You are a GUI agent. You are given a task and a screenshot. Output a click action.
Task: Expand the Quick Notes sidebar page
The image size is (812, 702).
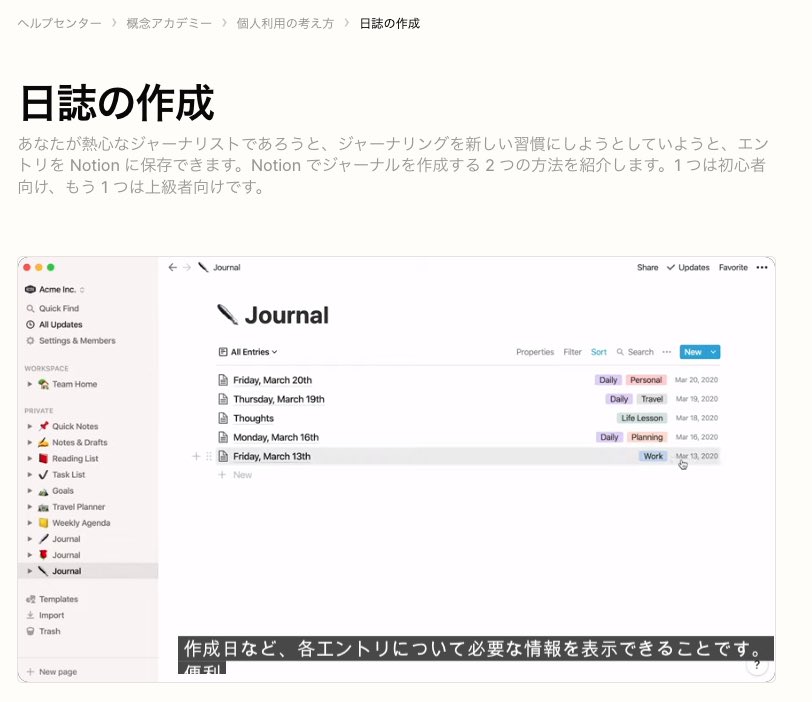30,426
